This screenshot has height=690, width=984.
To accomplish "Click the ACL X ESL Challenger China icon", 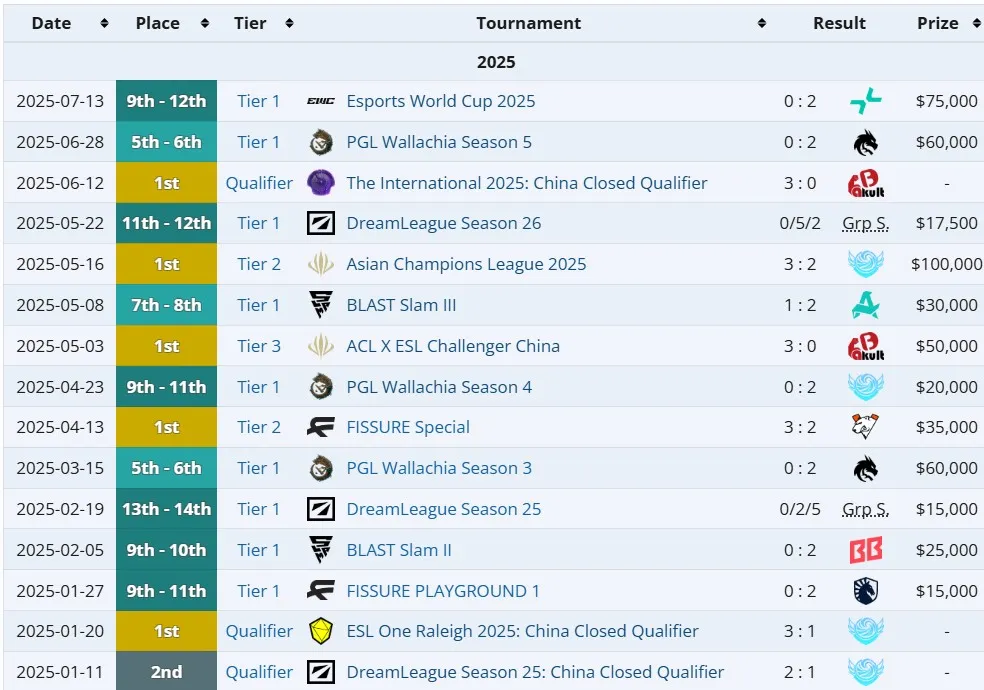I will [321, 346].
